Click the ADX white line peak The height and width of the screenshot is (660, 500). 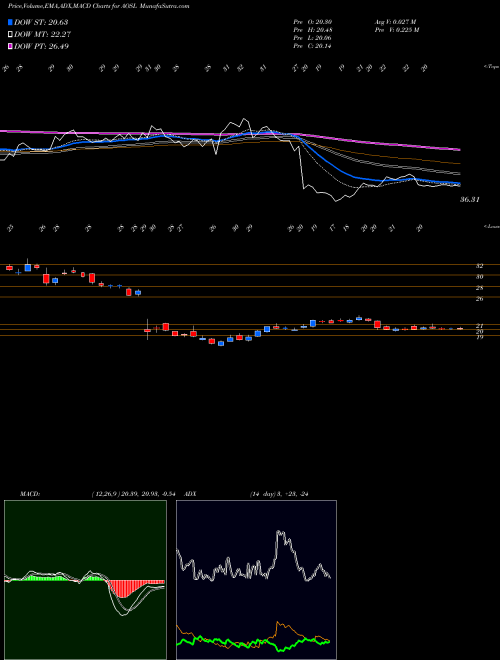click(280, 533)
